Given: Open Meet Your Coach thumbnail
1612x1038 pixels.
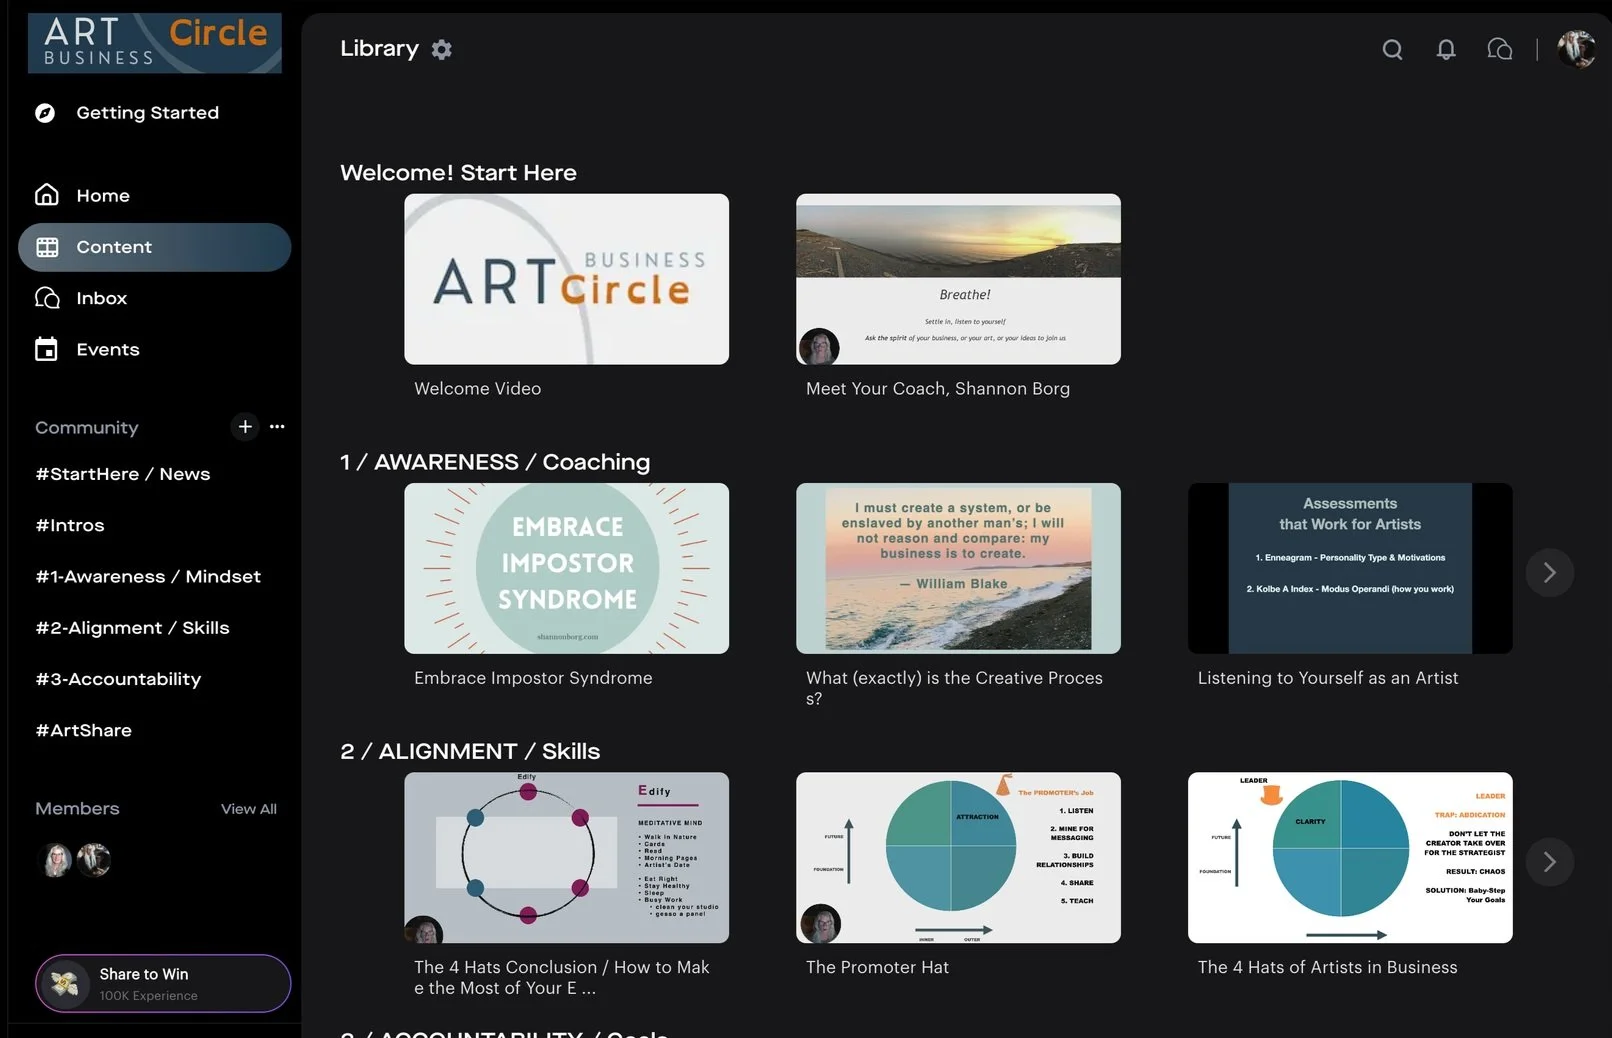Looking at the screenshot, I should click(x=958, y=279).
